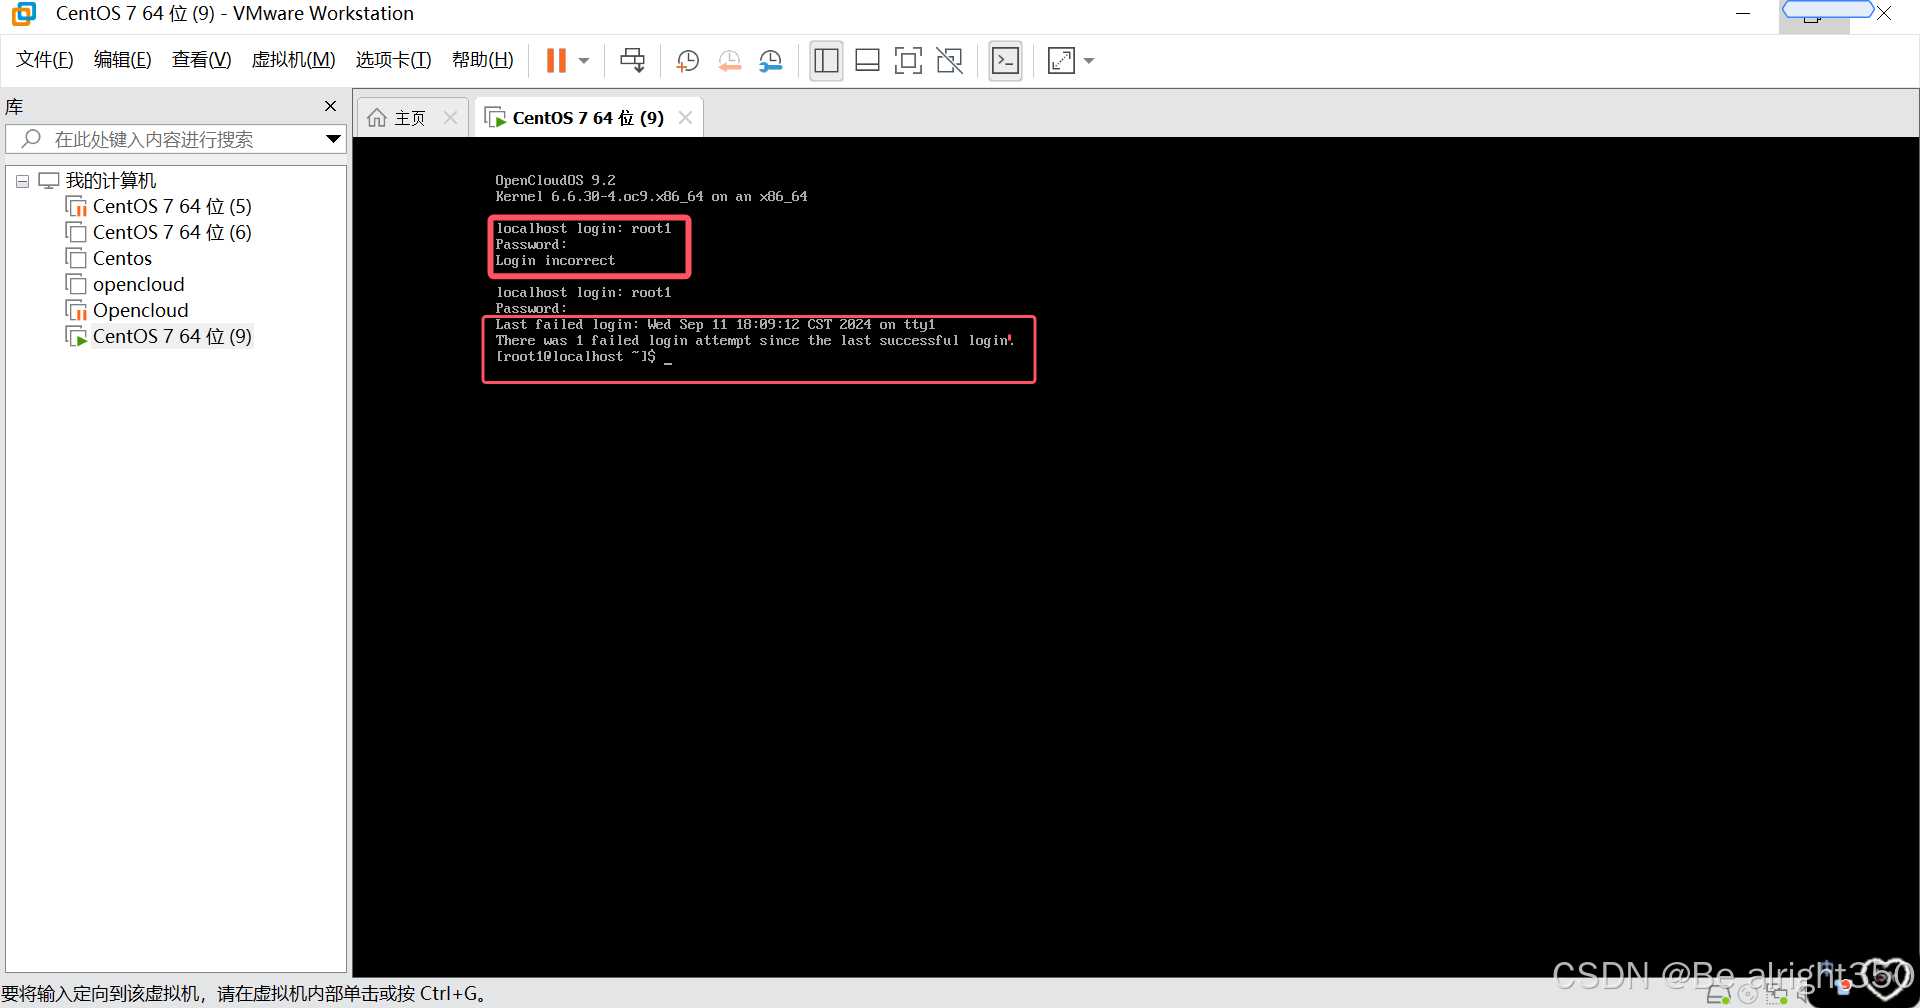Send Ctrl+Alt+Del to the guest
The width and height of the screenshot is (1920, 1008).
point(632,60)
